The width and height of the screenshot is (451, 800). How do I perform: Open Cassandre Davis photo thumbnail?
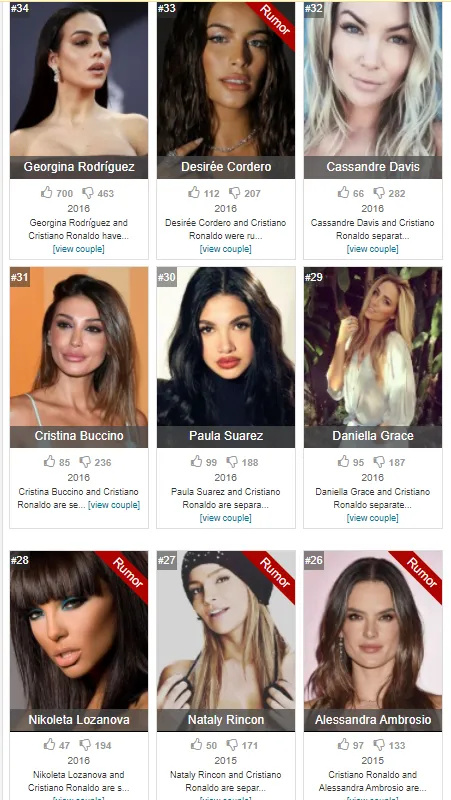373,79
